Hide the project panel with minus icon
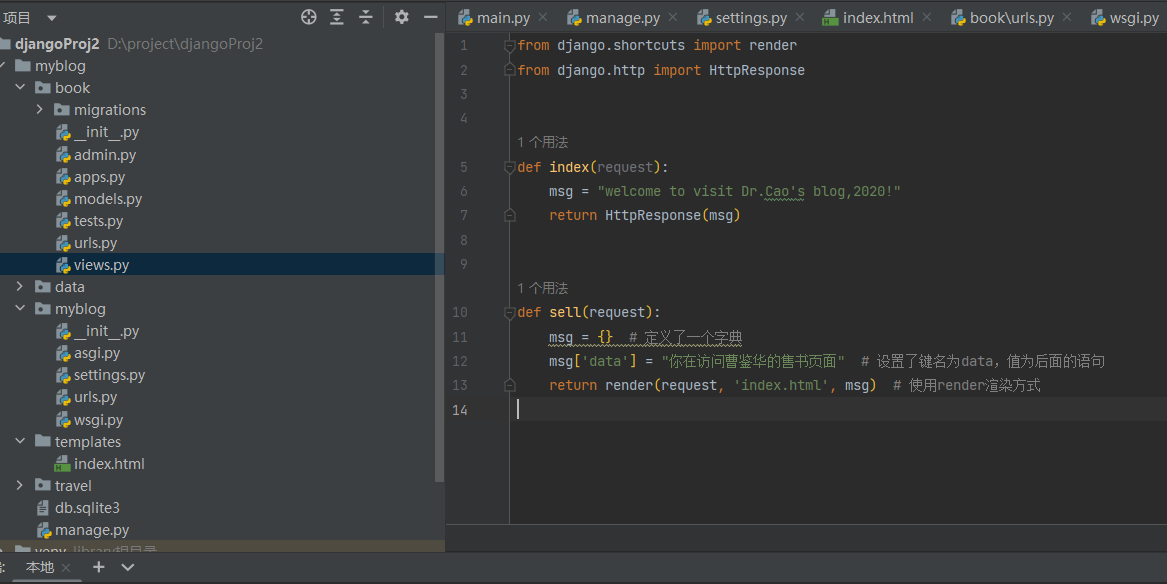The width and height of the screenshot is (1167, 584). pos(430,17)
